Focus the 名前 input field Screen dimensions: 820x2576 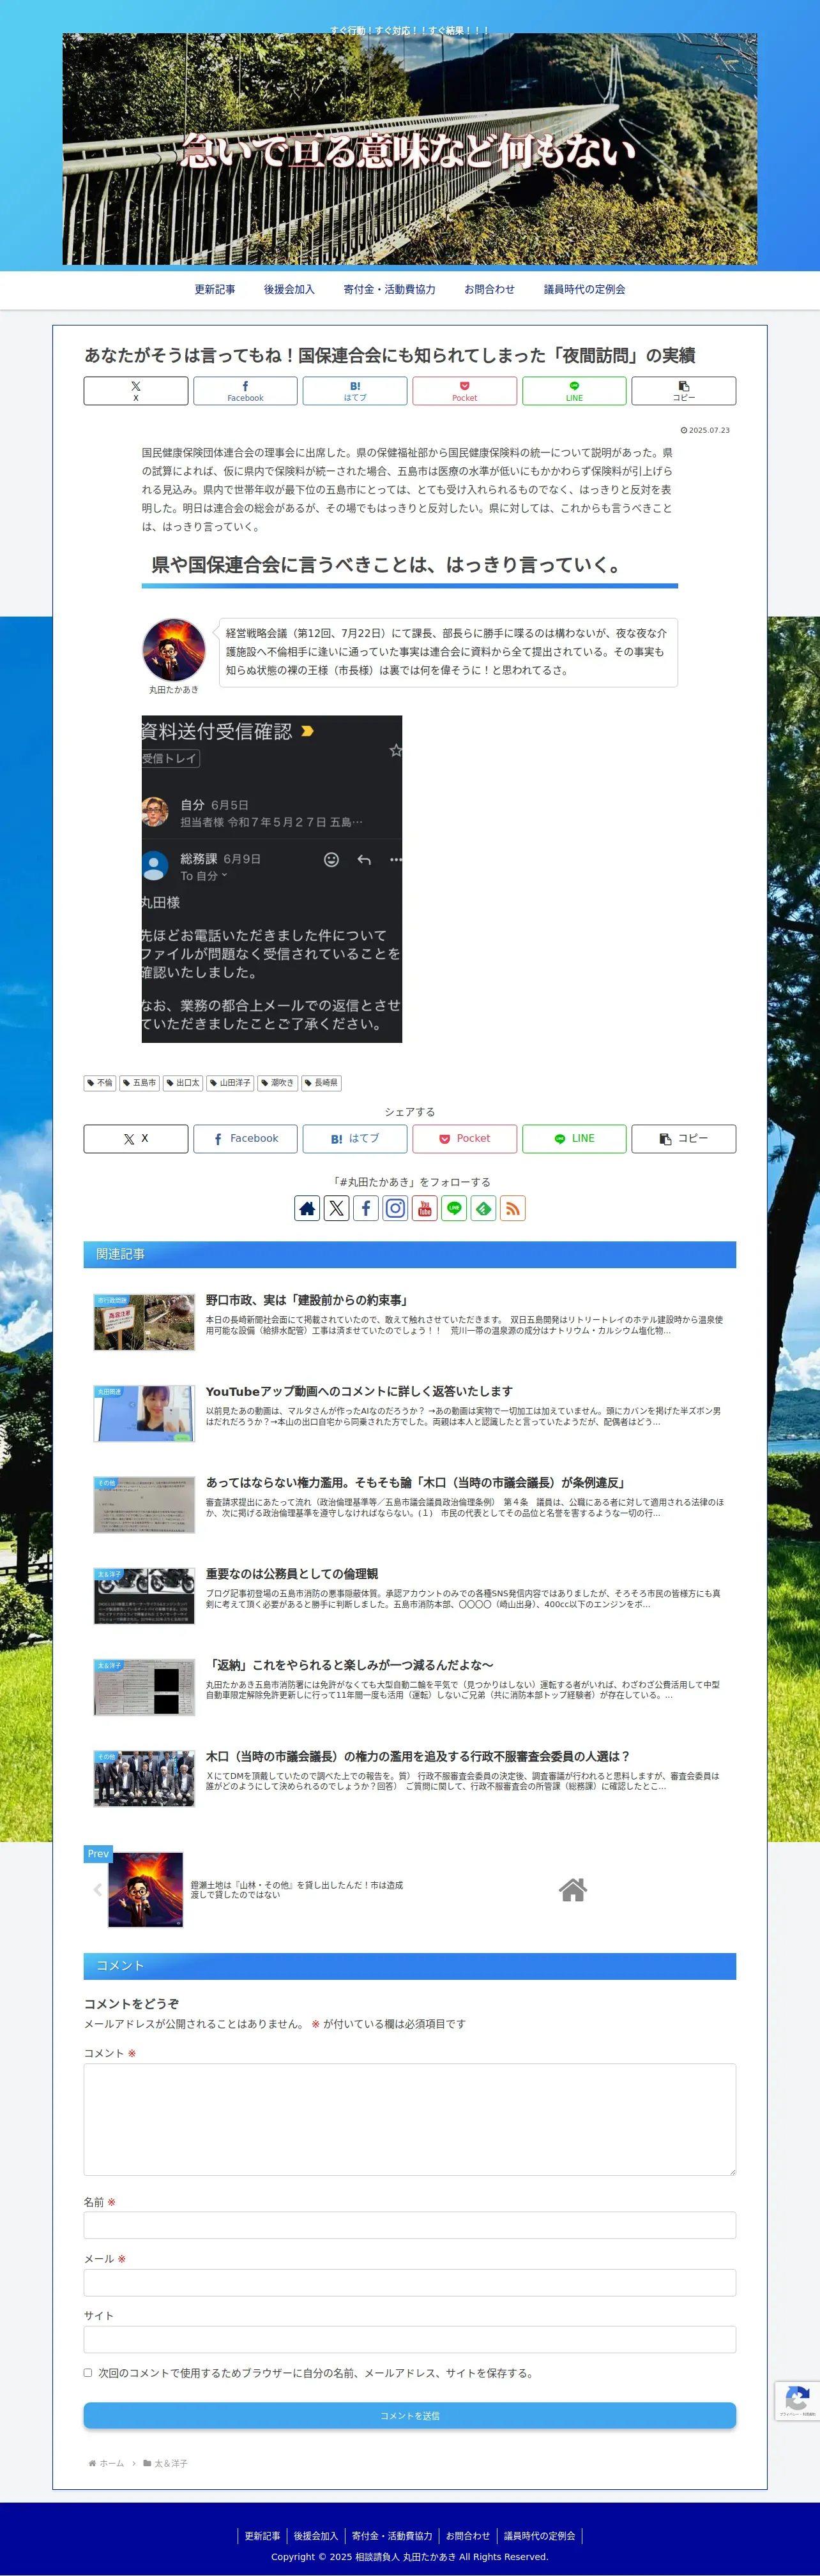(410, 2225)
